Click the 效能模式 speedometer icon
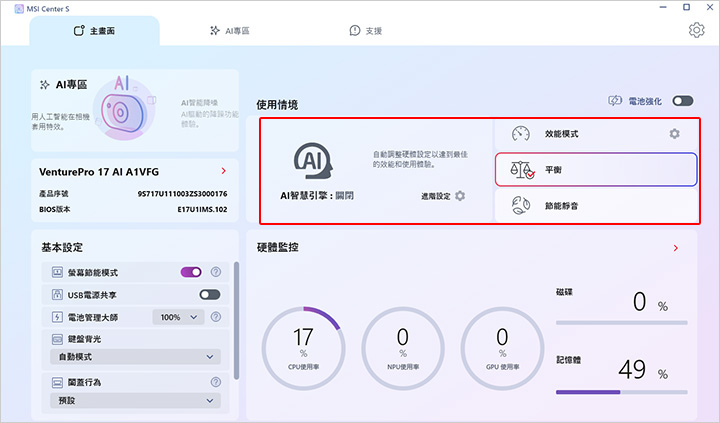Image resolution: width=720 pixels, height=423 pixels. [521, 134]
